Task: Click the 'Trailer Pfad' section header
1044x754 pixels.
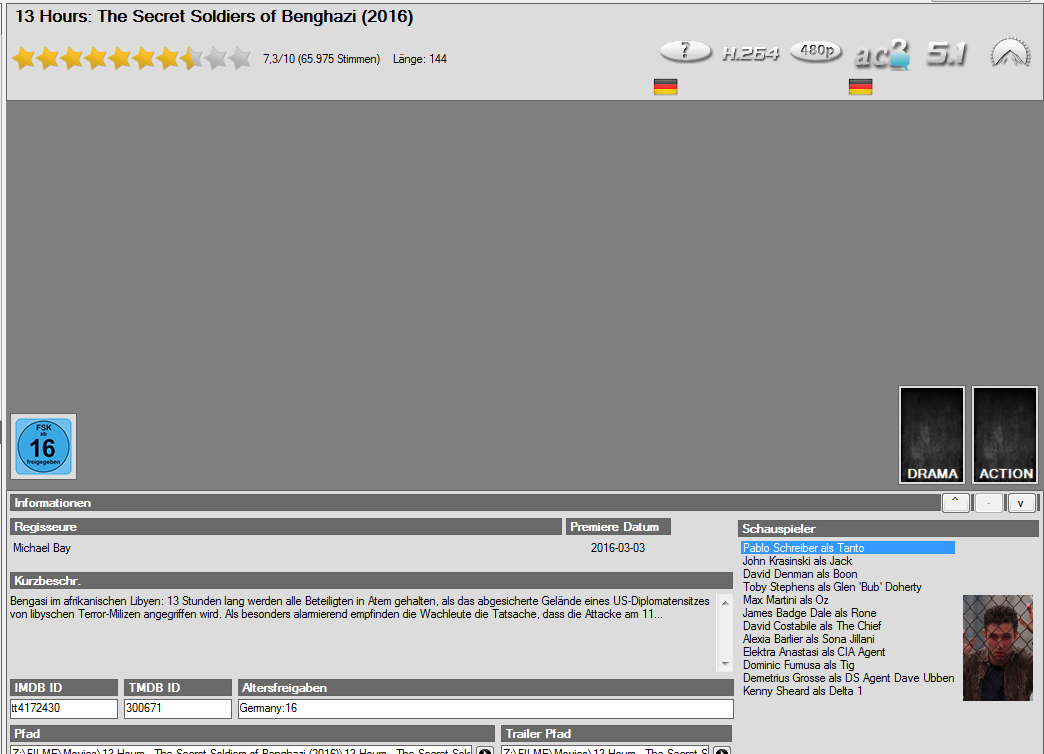Action: (617, 733)
